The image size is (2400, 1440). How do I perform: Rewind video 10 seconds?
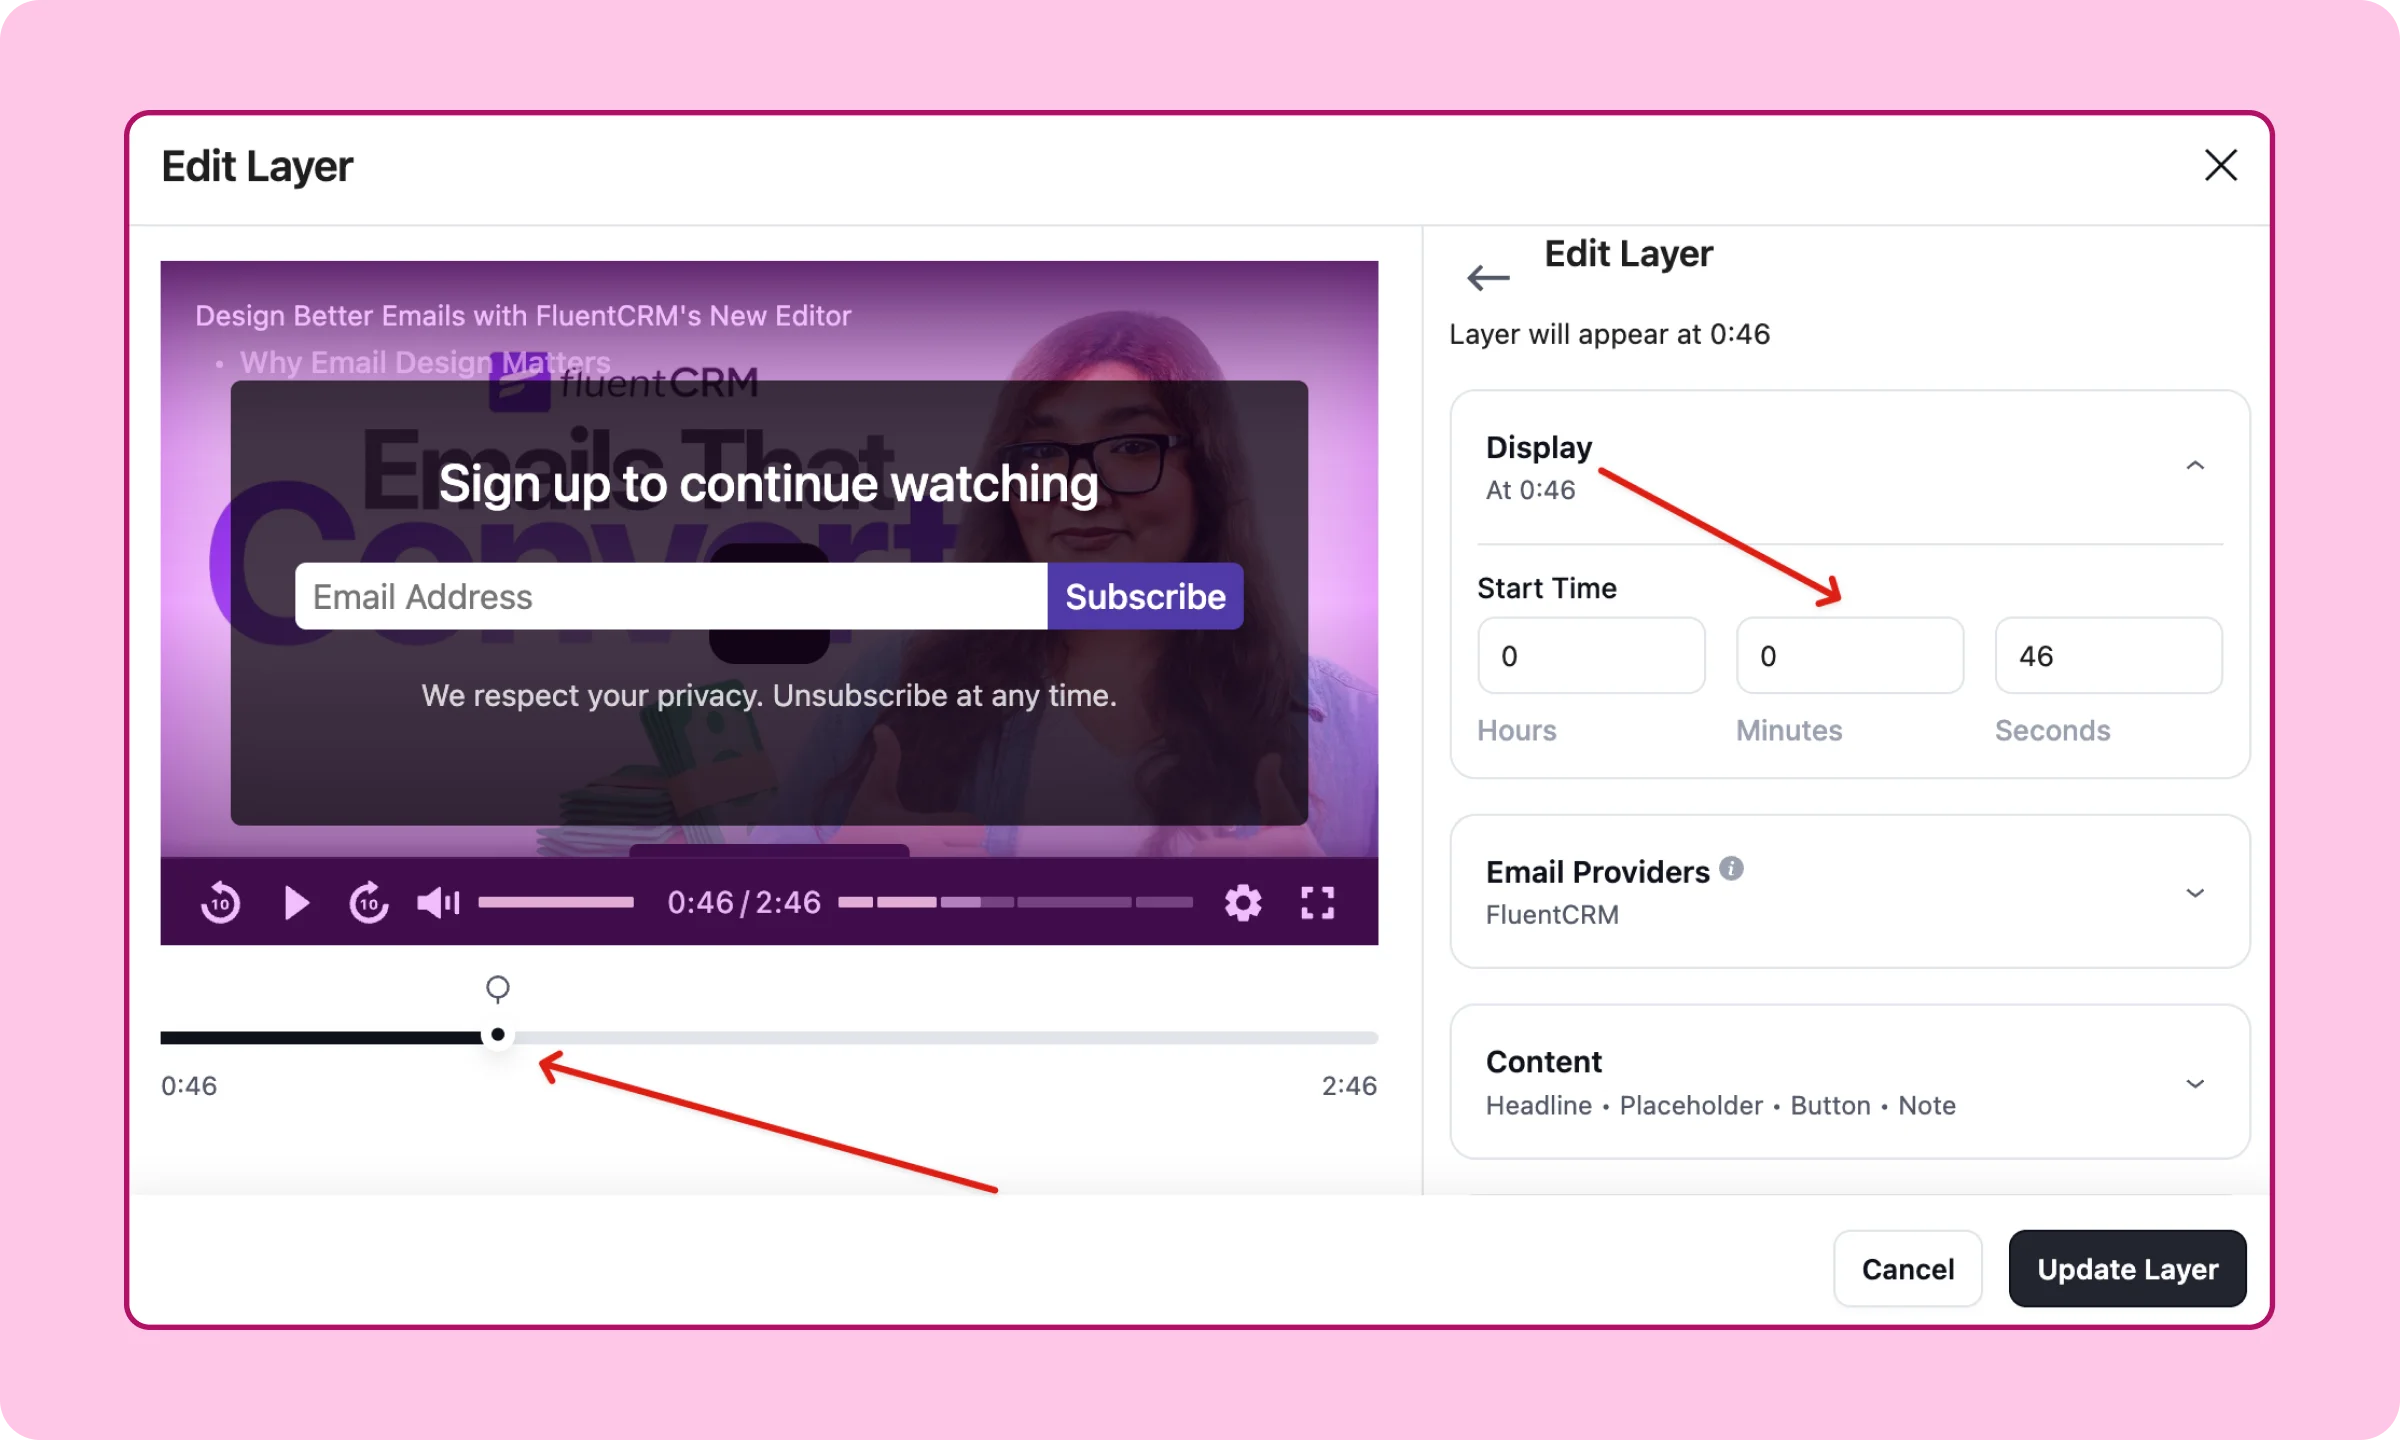click(x=220, y=903)
